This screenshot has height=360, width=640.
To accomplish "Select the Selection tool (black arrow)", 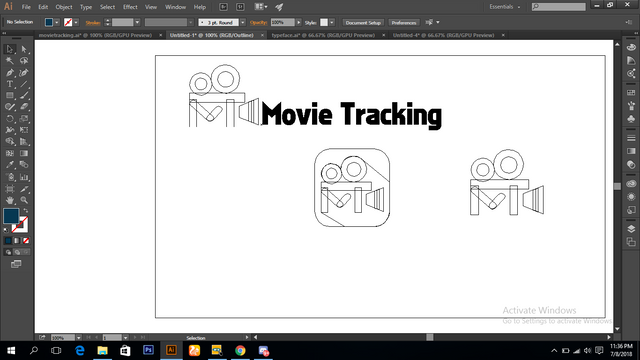I will (x=10, y=49).
